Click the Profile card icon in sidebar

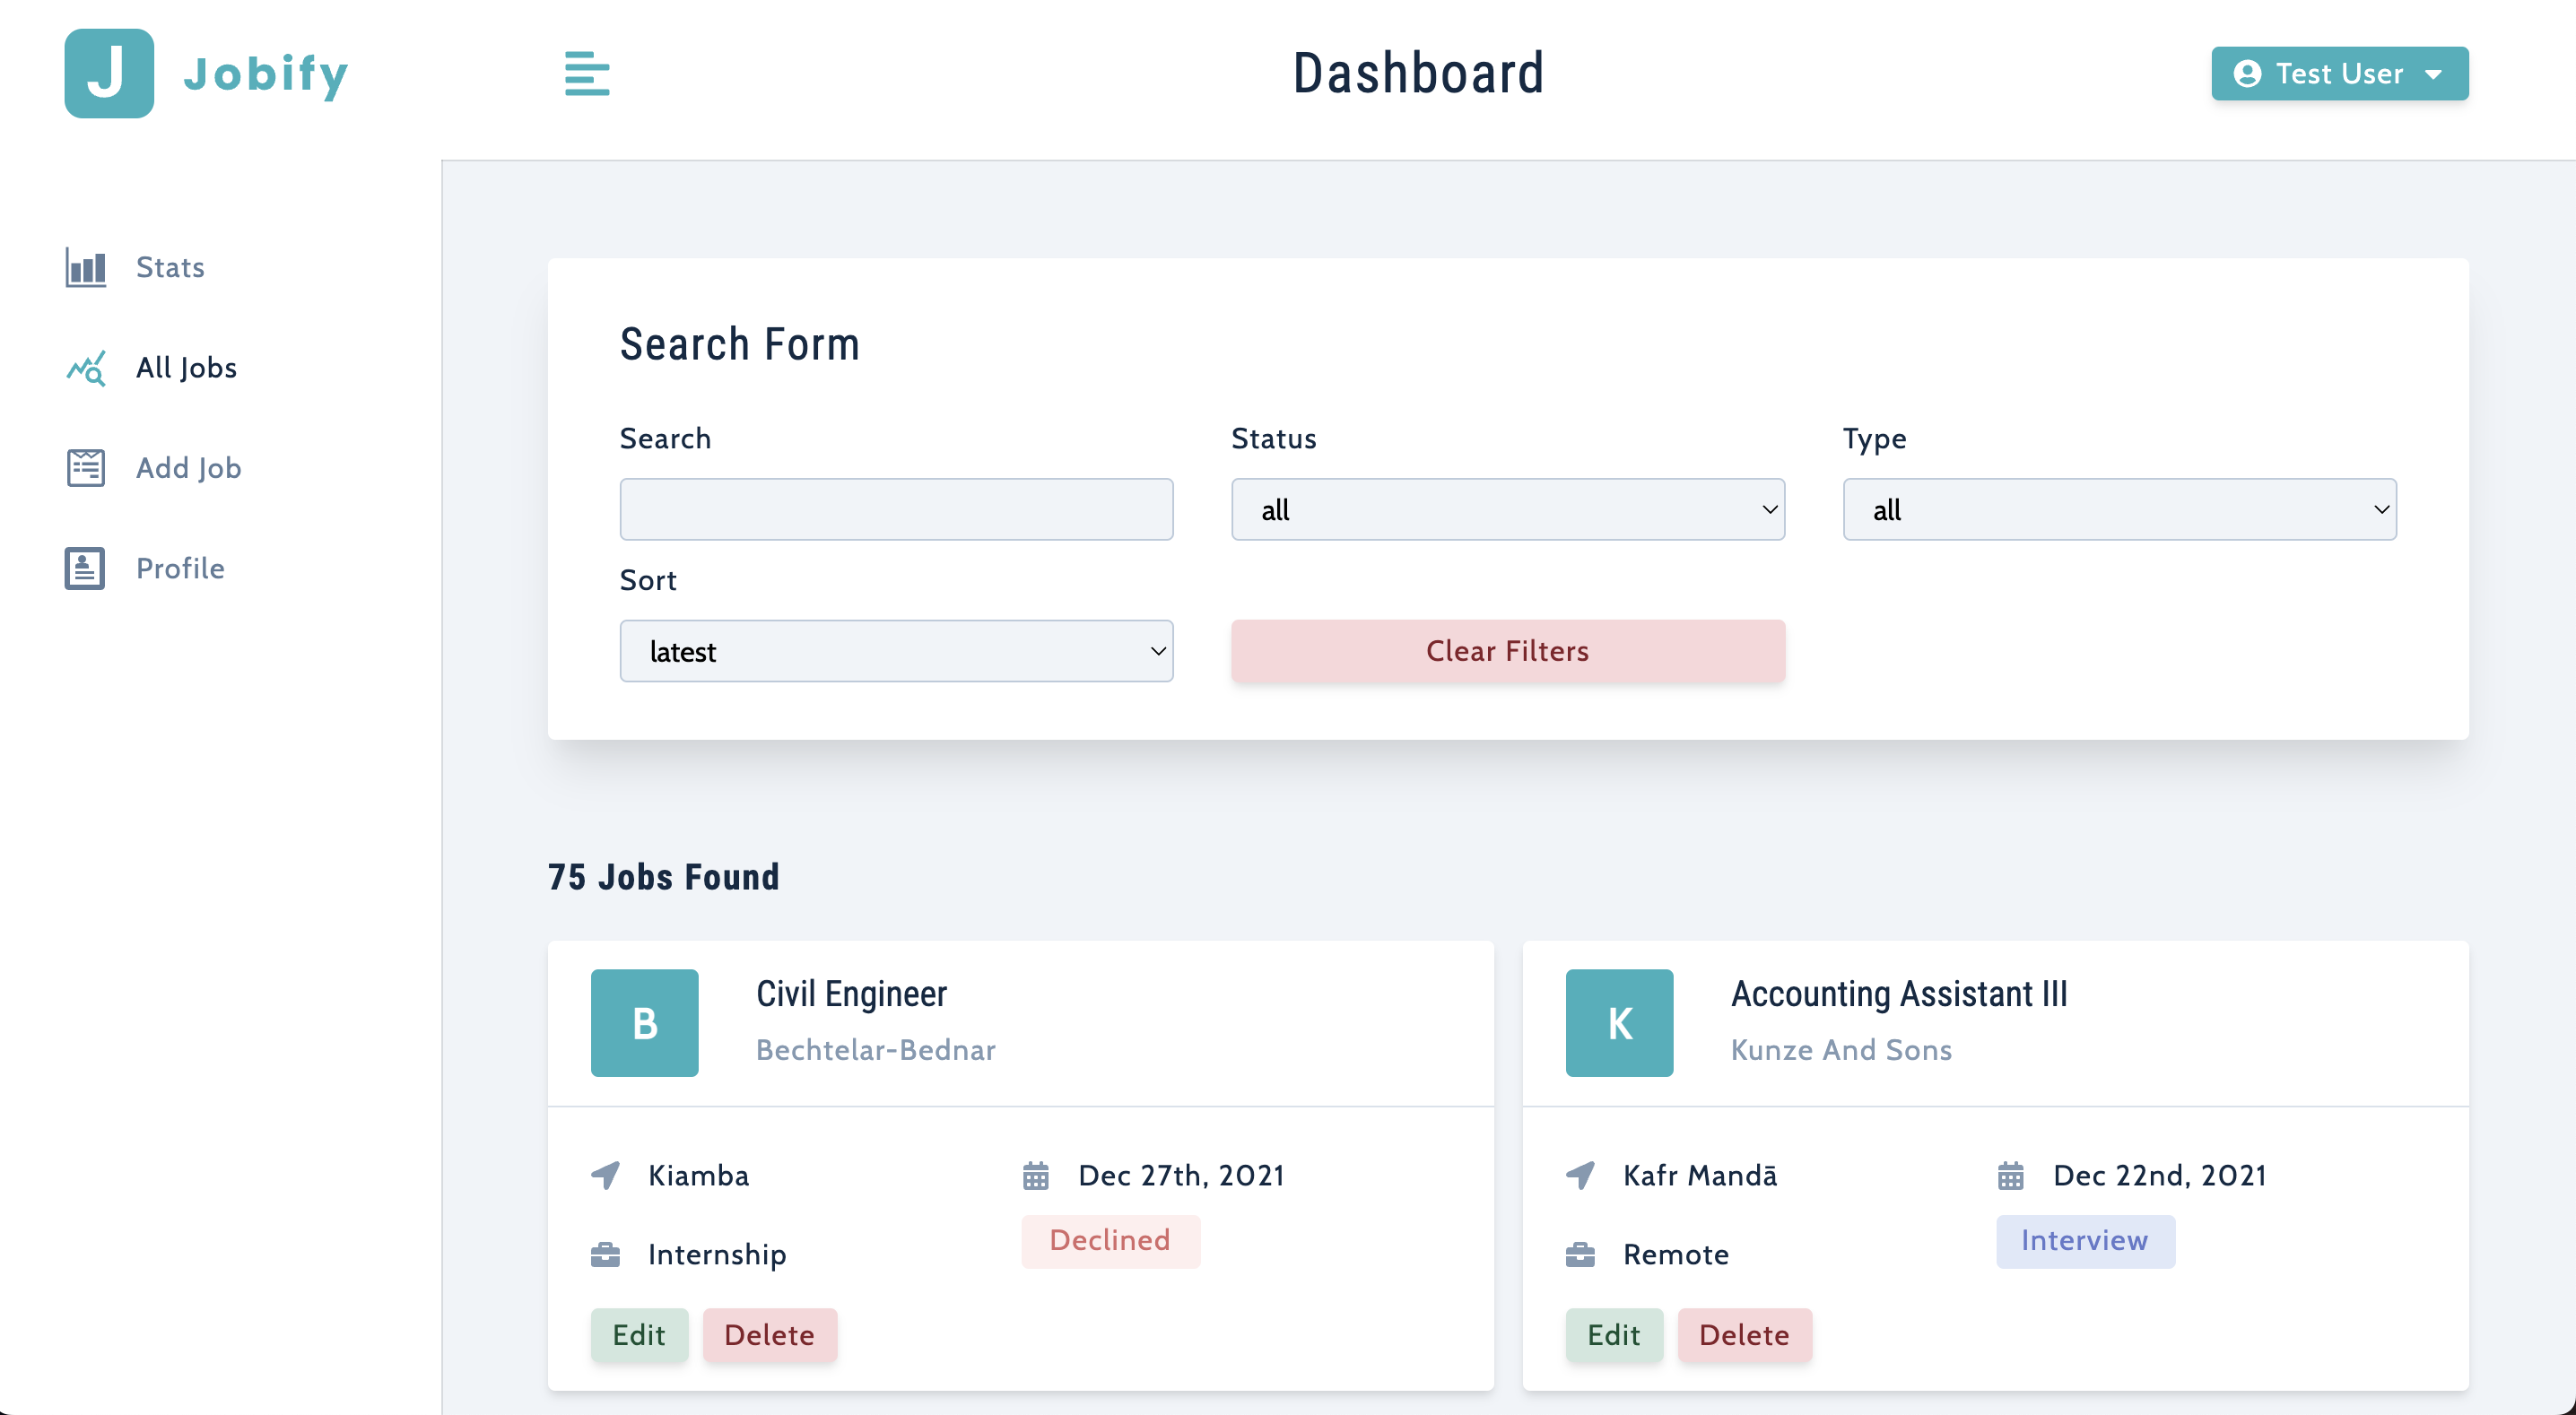pos(85,568)
